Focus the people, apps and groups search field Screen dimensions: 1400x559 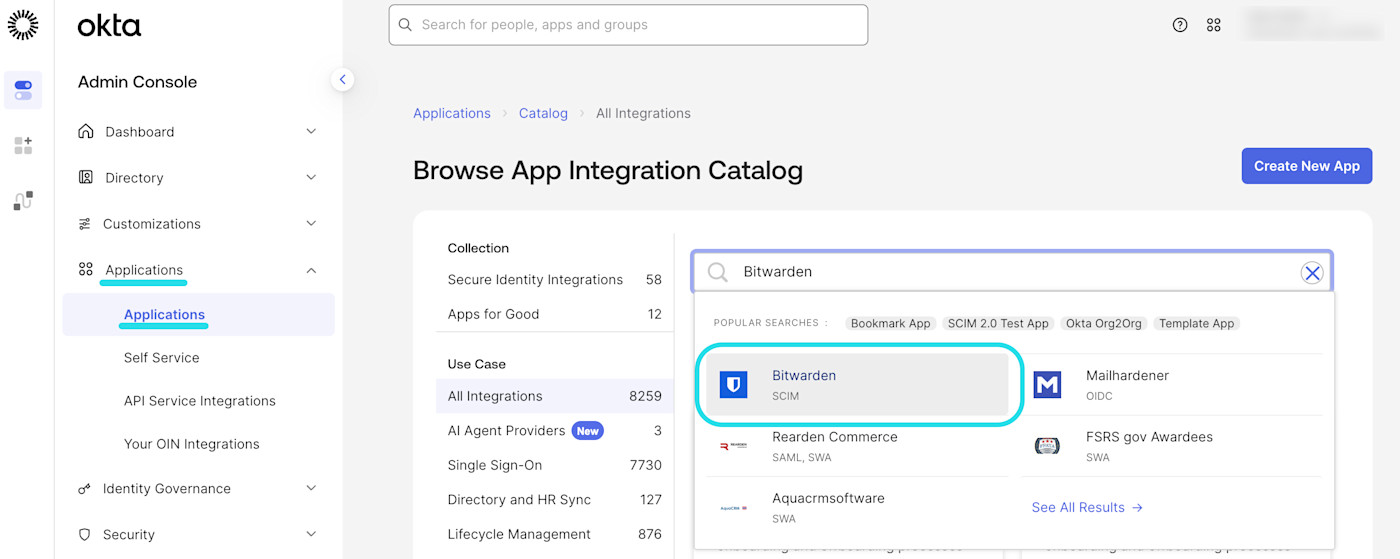coord(628,25)
